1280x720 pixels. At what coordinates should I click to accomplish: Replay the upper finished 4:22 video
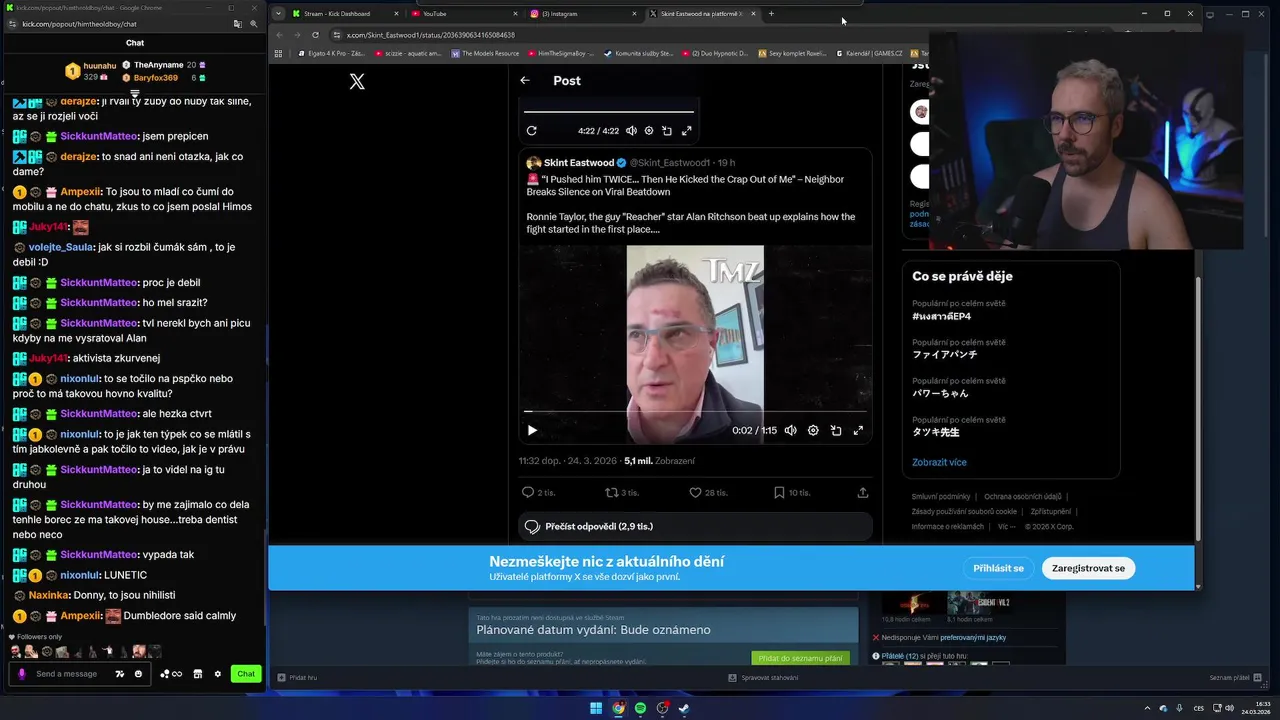(x=531, y=131)
